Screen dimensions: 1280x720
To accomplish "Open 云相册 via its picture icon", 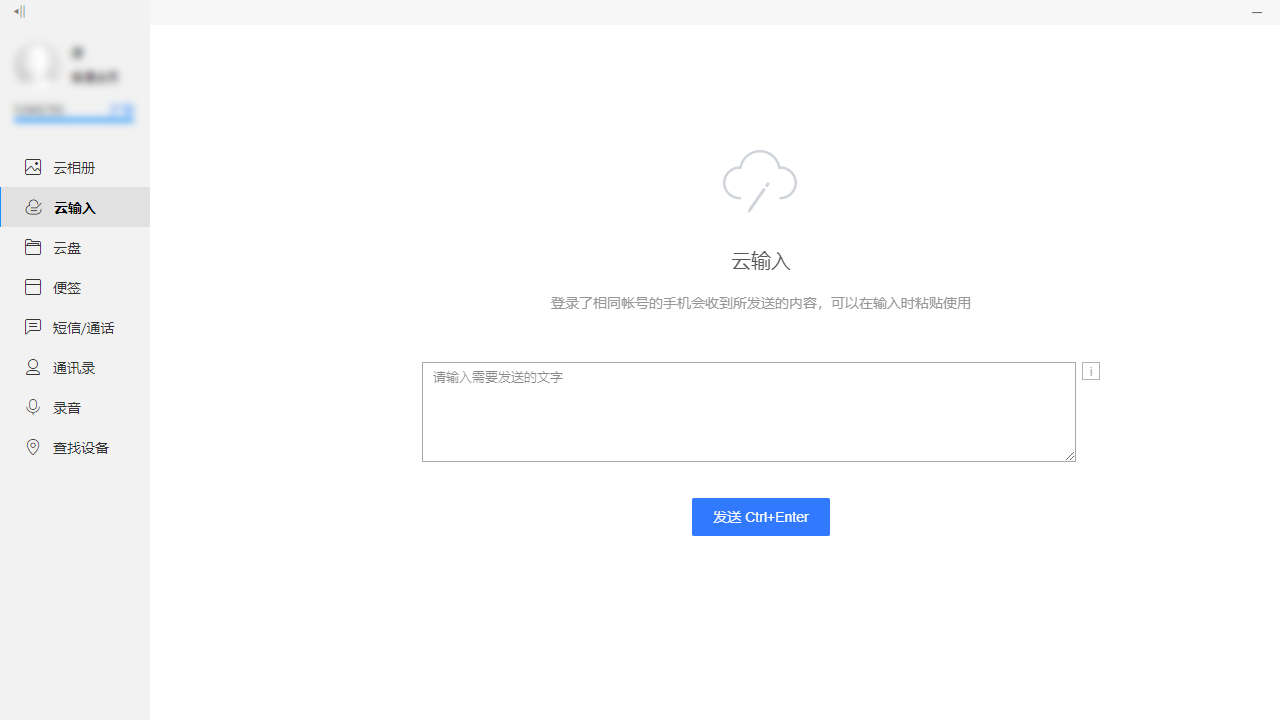I will 33,167.
